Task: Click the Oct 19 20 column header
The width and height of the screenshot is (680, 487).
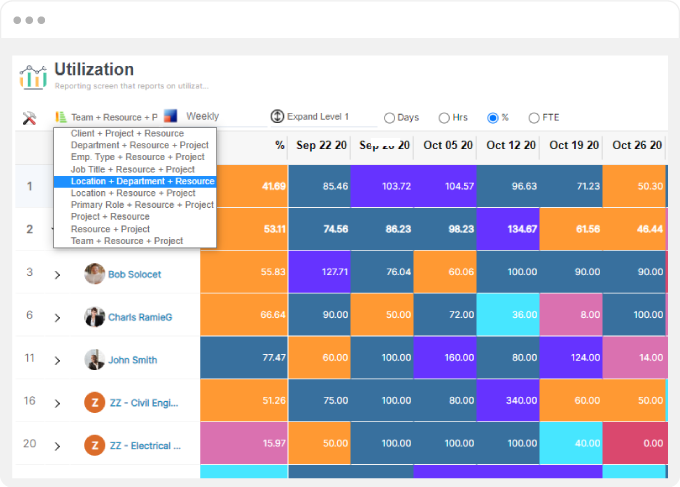Action: 574,145
